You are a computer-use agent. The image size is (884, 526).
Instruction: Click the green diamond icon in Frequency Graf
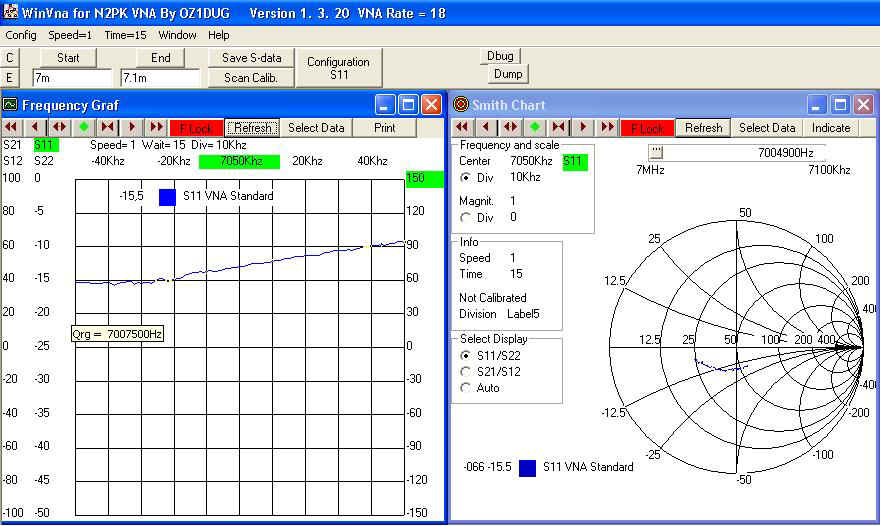(x=83, y=127)
